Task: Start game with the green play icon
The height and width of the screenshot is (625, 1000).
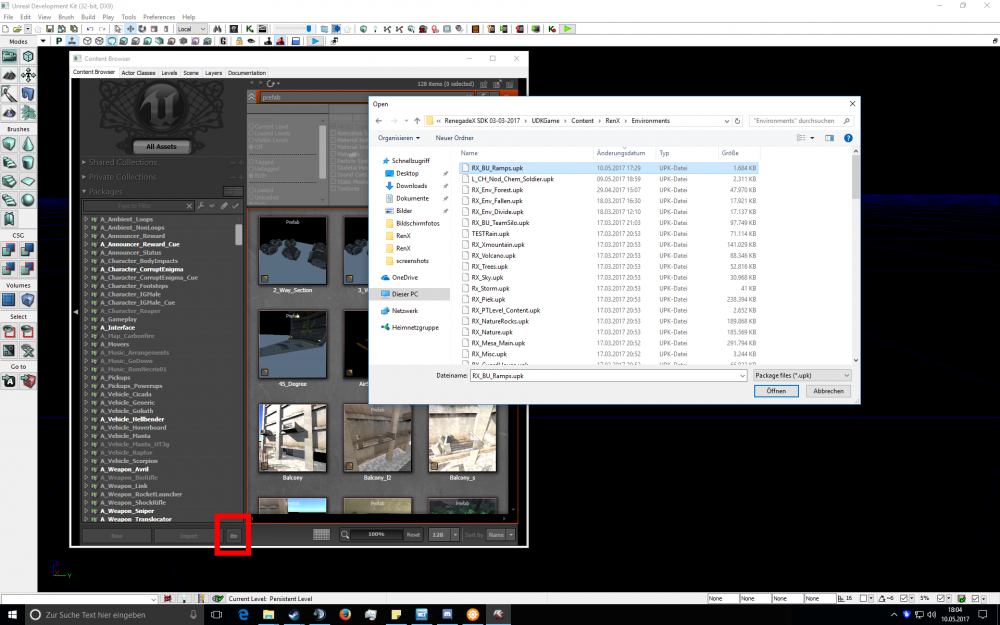Action: pos(567,29)
